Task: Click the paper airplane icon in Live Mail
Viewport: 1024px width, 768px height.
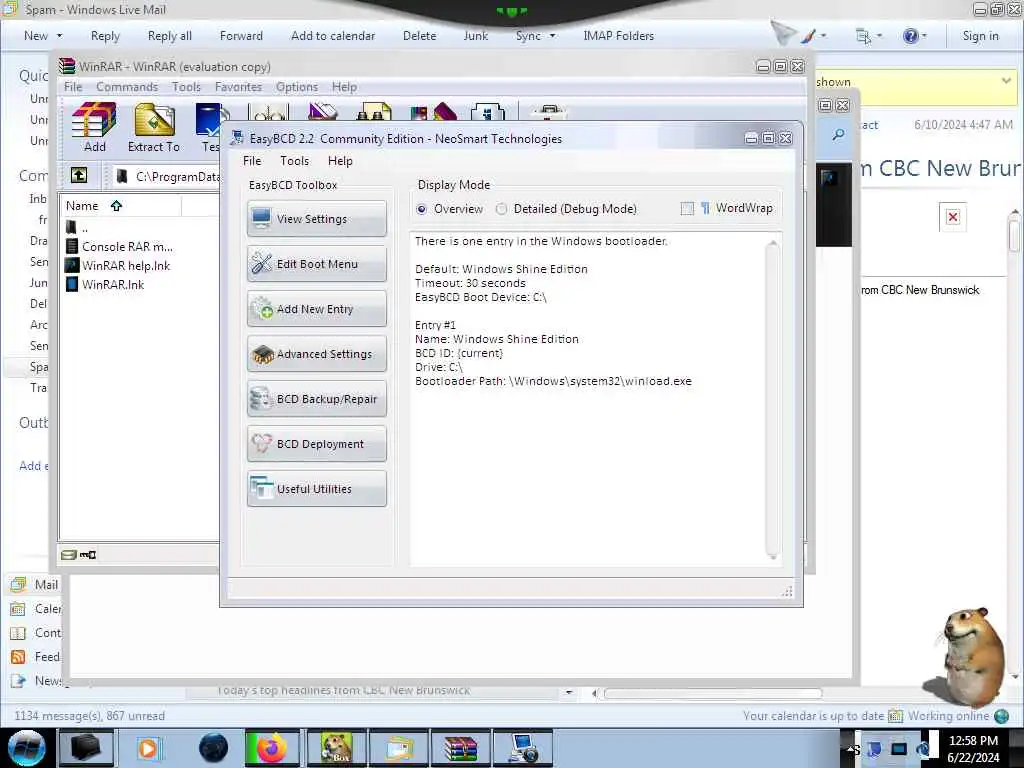Action: pyautogui.click(x=783, y=33)
